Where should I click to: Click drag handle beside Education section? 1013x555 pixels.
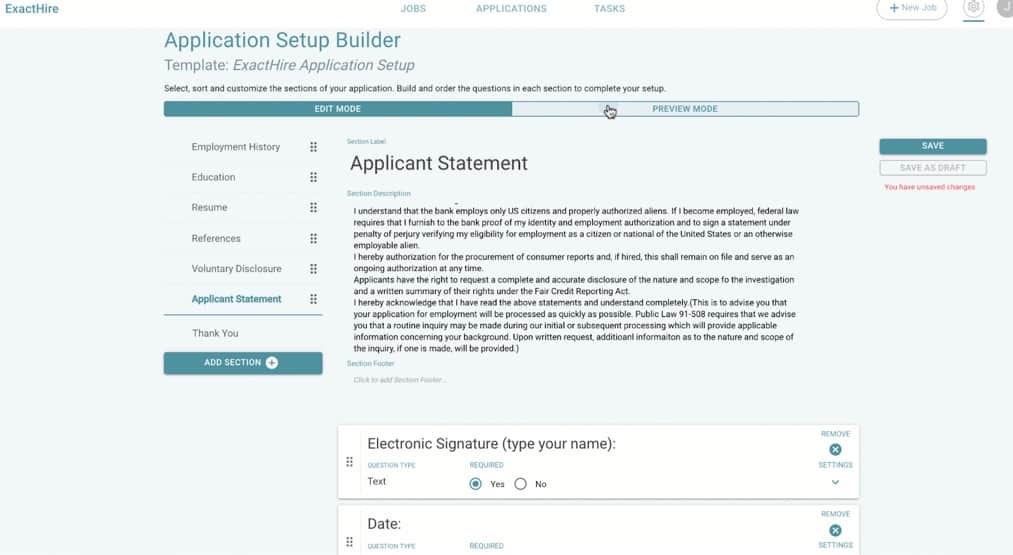click(x=313, y=177)
